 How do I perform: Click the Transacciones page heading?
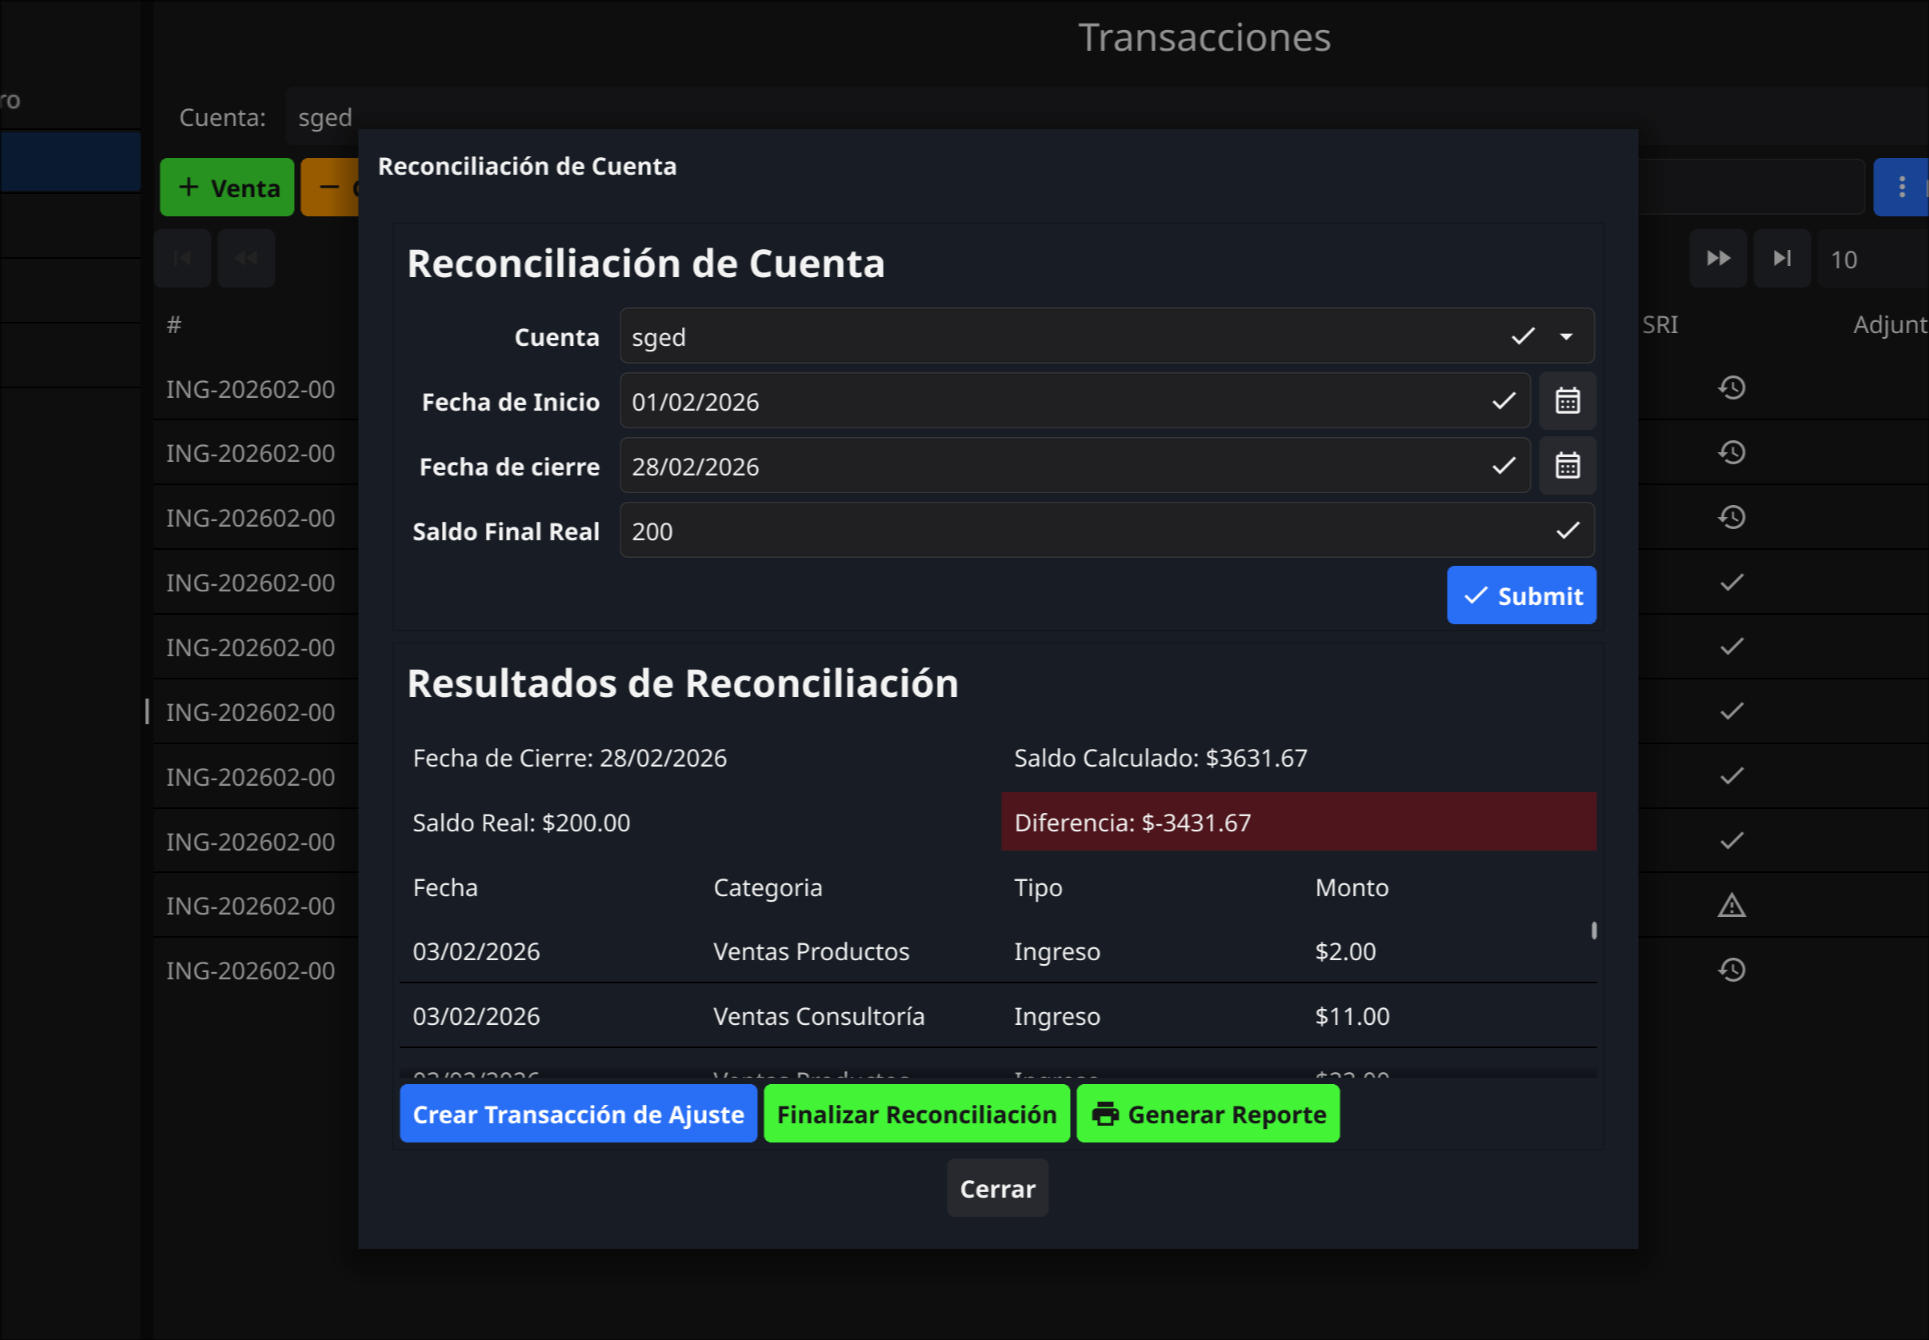coord(1205,37)
